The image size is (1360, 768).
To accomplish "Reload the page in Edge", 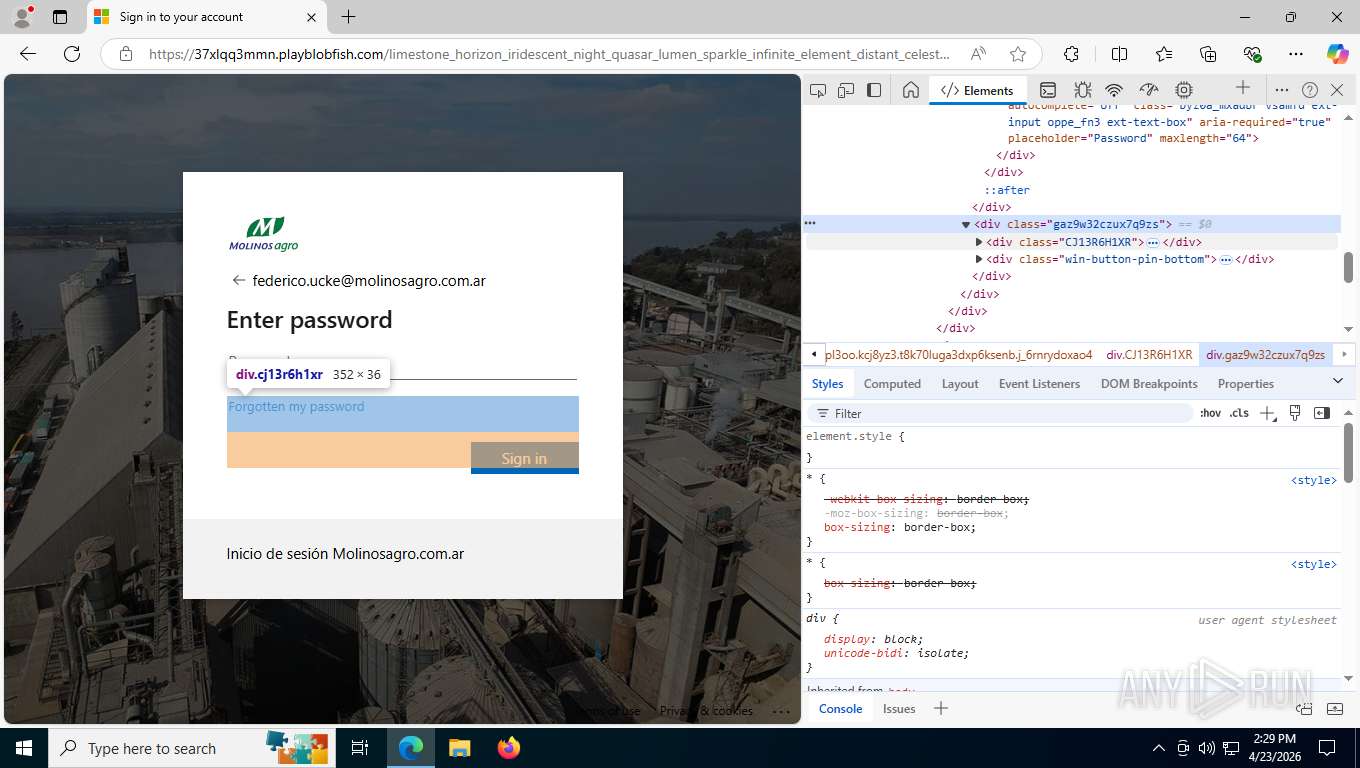I will pos(72,54).
